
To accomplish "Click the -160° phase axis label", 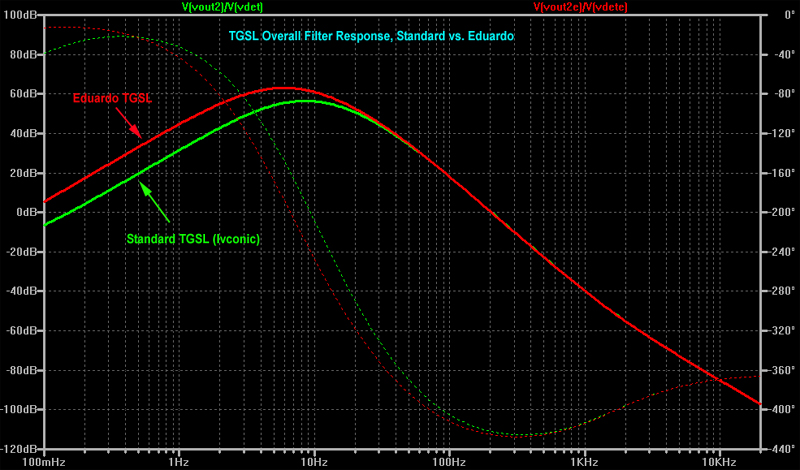I will 781,173.
